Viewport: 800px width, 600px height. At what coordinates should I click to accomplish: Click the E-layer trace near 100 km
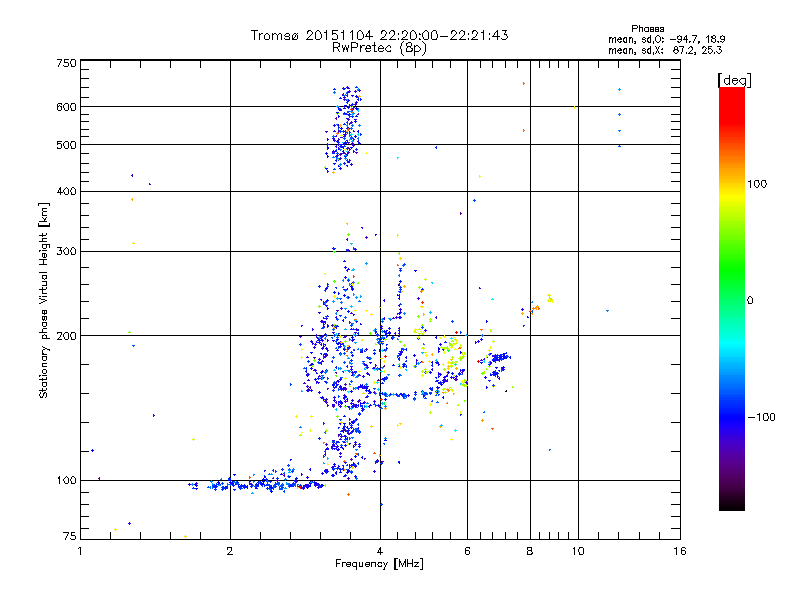pos(258,484)
